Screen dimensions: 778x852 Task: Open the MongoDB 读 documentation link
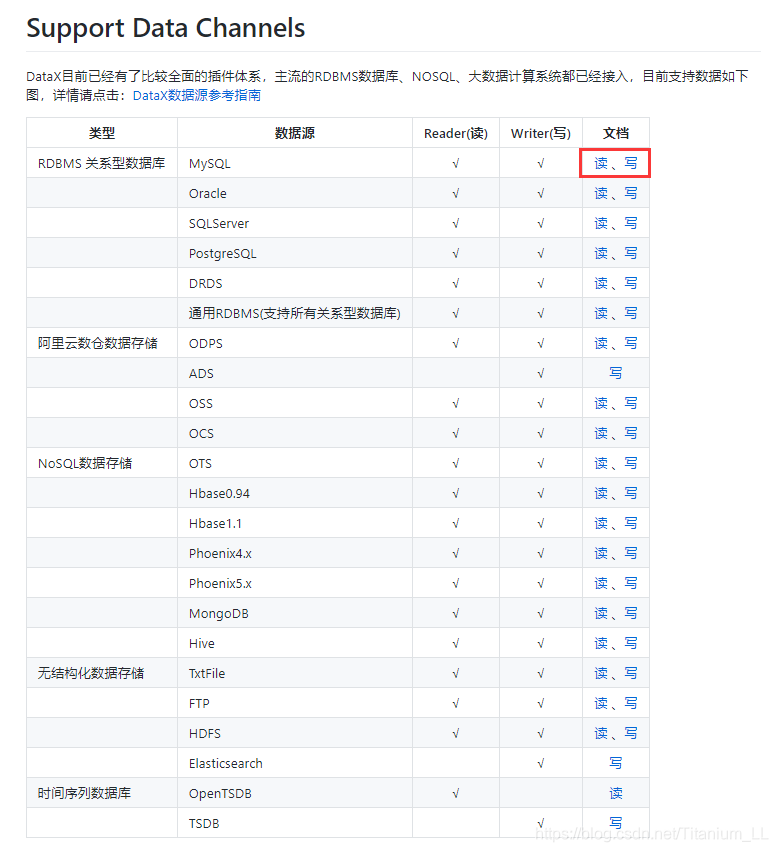click(x=601, y=613)
